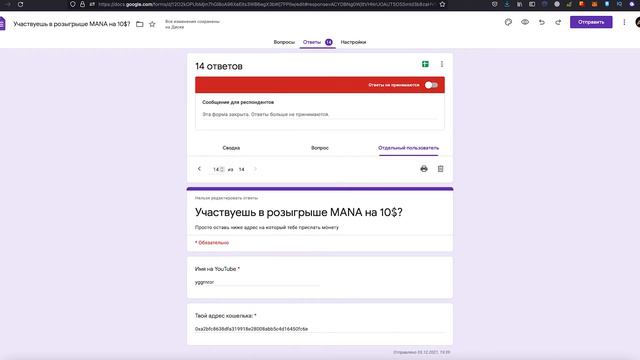Click the form heading about MANA giveaway
640x360 pixels.
pyautogui.click(x=298, y=212)
